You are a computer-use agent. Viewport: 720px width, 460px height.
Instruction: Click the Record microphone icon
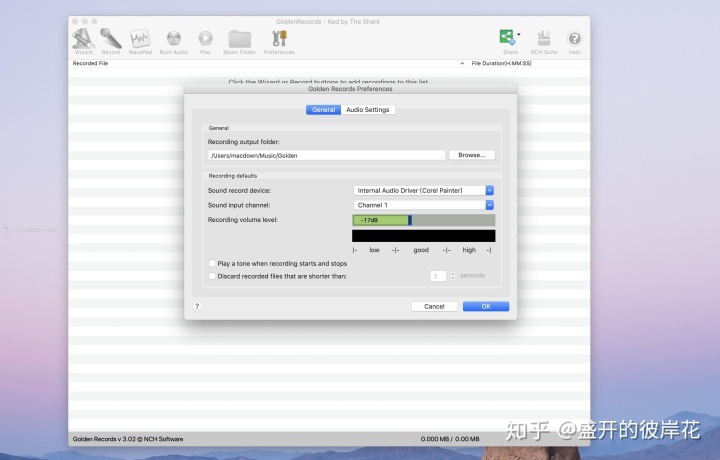pyautogui.click(x=111, y=41)
